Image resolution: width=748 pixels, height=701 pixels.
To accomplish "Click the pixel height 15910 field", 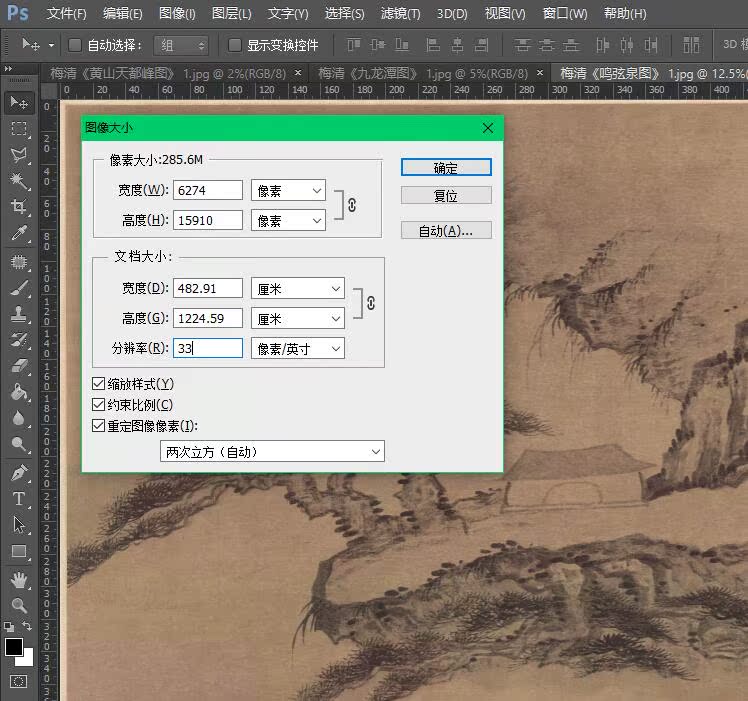I will point(208,220).
